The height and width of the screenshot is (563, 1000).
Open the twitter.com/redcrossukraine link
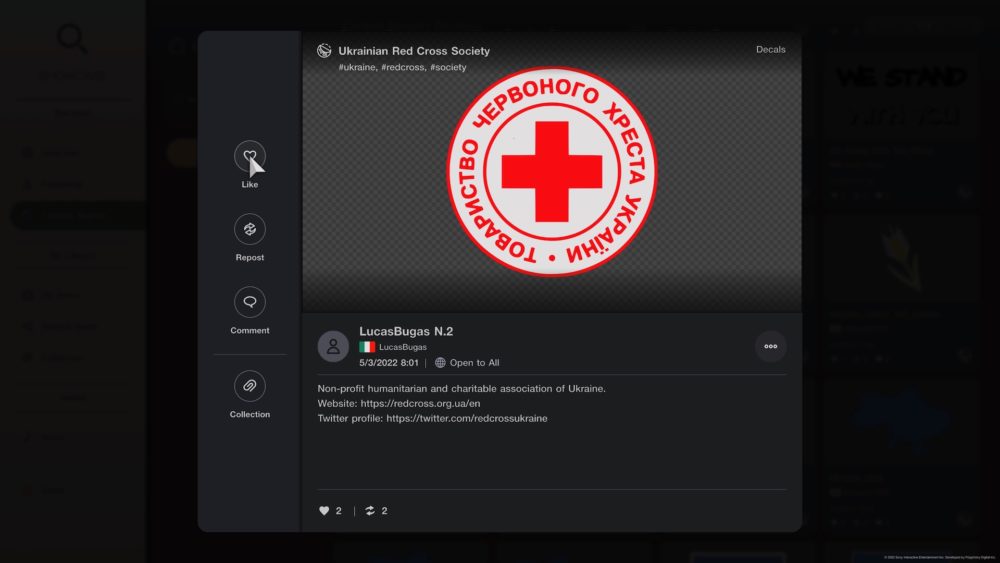467,418
